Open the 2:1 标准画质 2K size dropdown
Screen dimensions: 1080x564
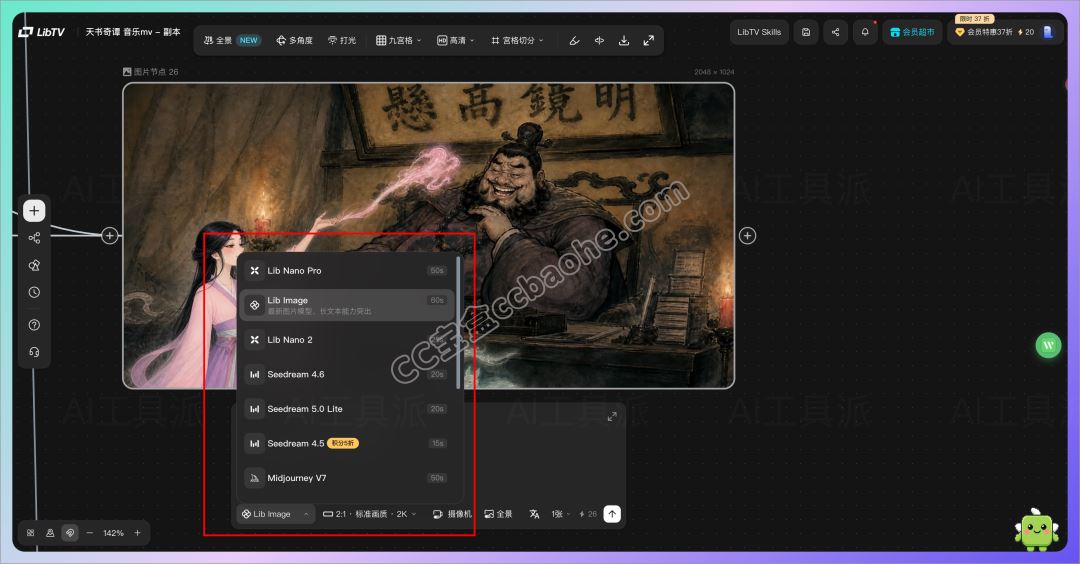(x=370, y=514)
